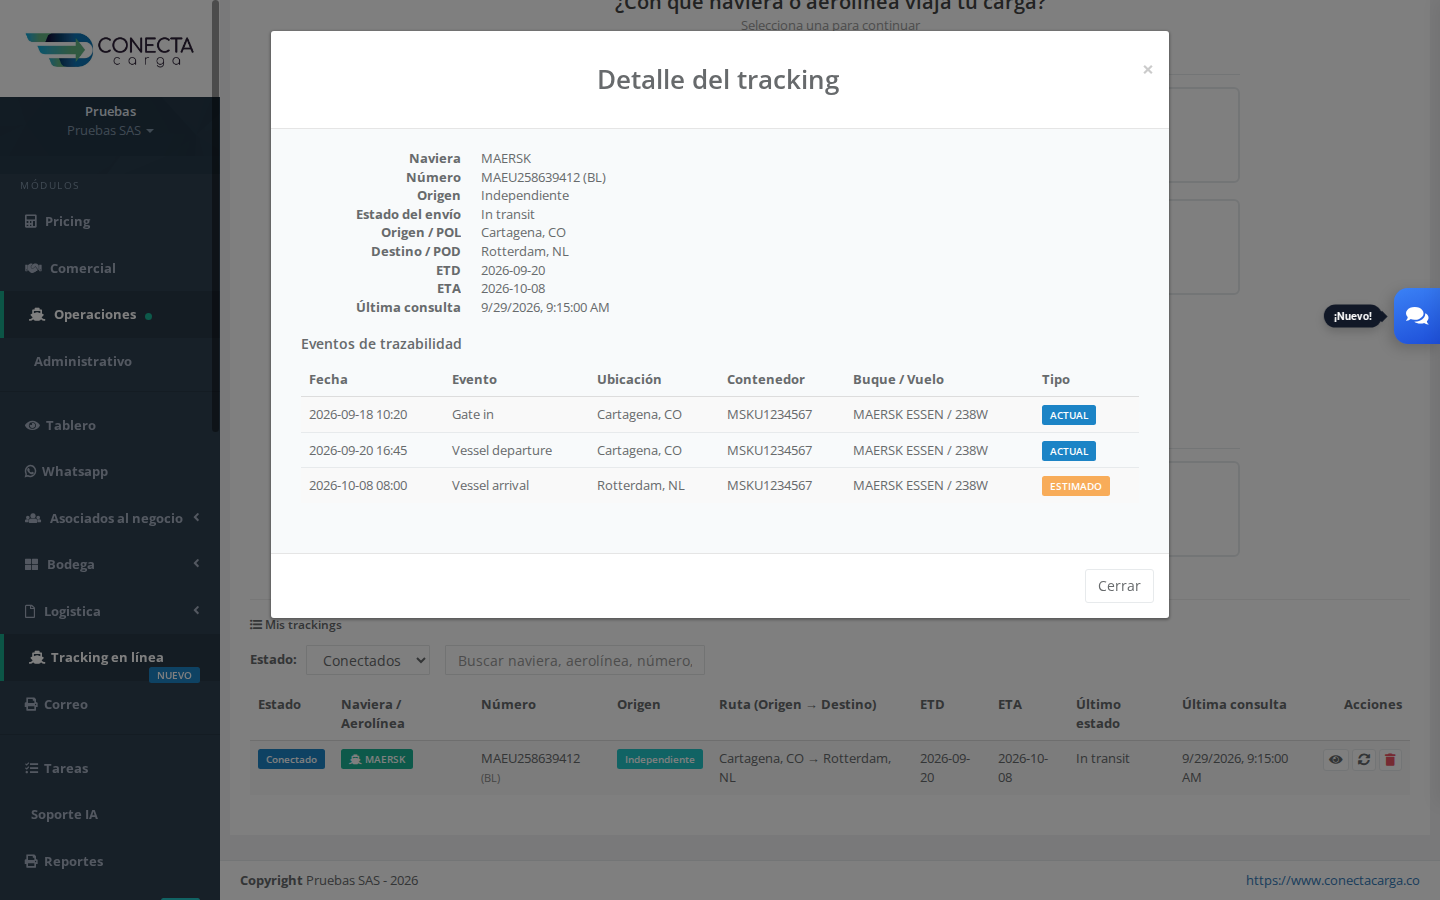Open Tareas in the sidebar

[x=65, y=768]
